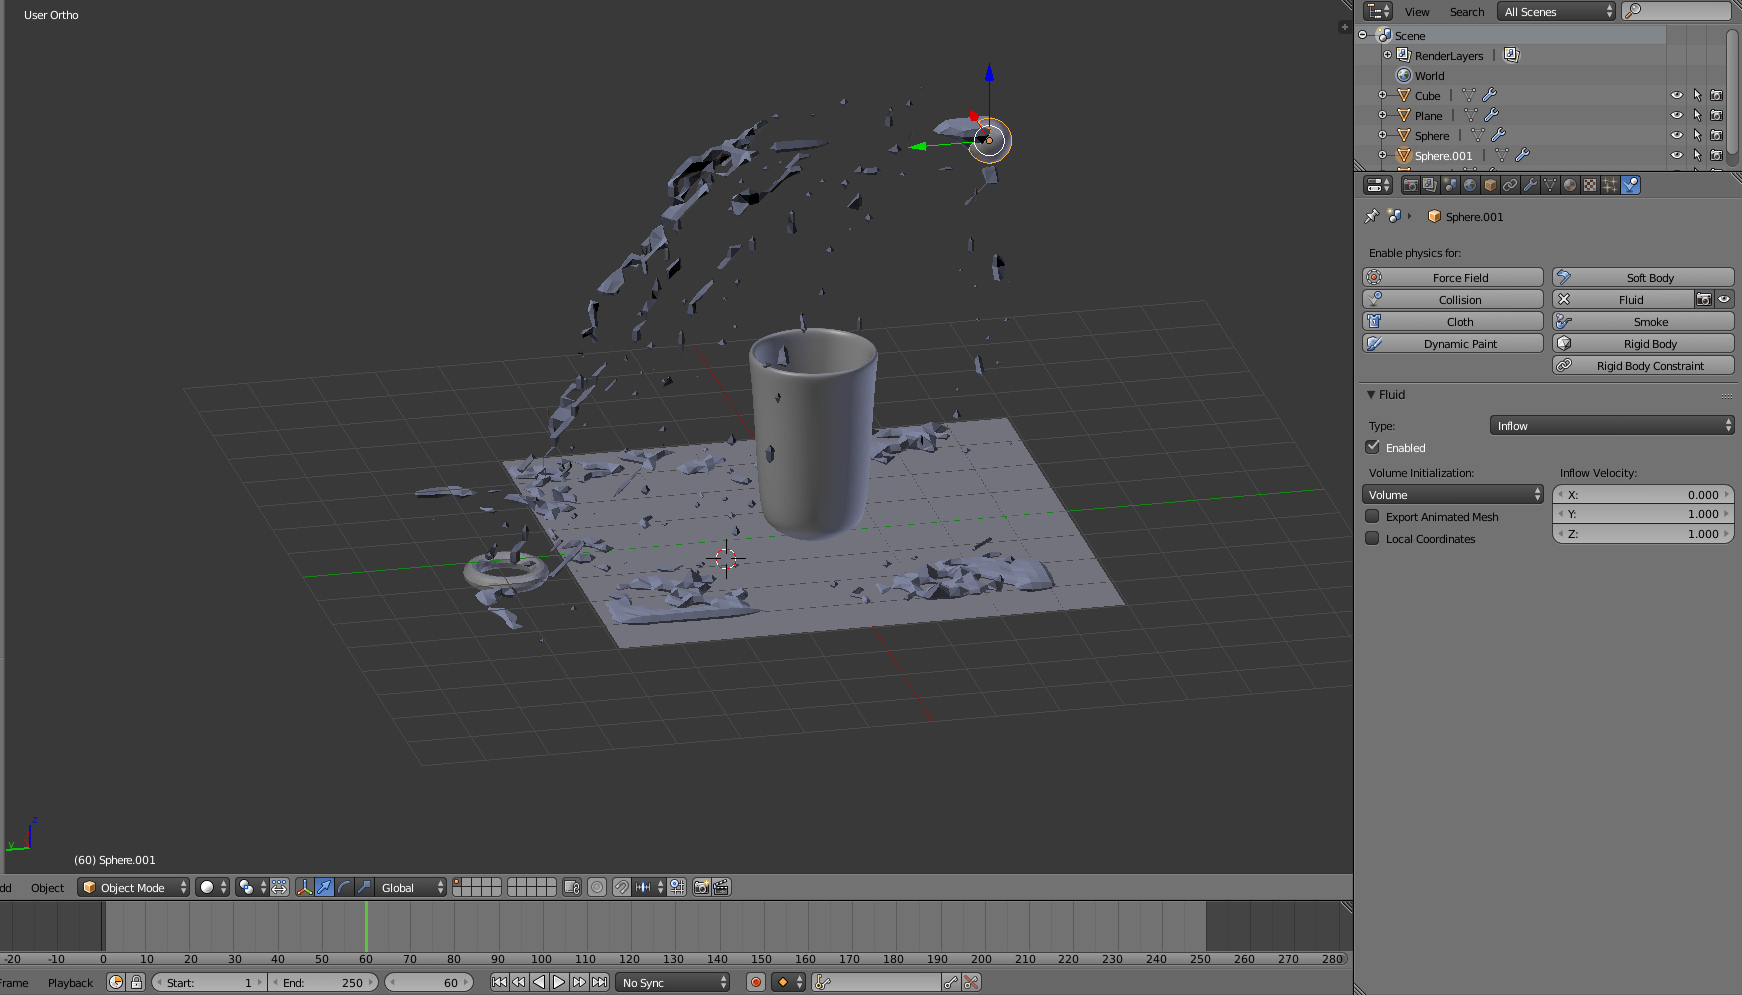Enable Force Field physics

coord(1453,277)
